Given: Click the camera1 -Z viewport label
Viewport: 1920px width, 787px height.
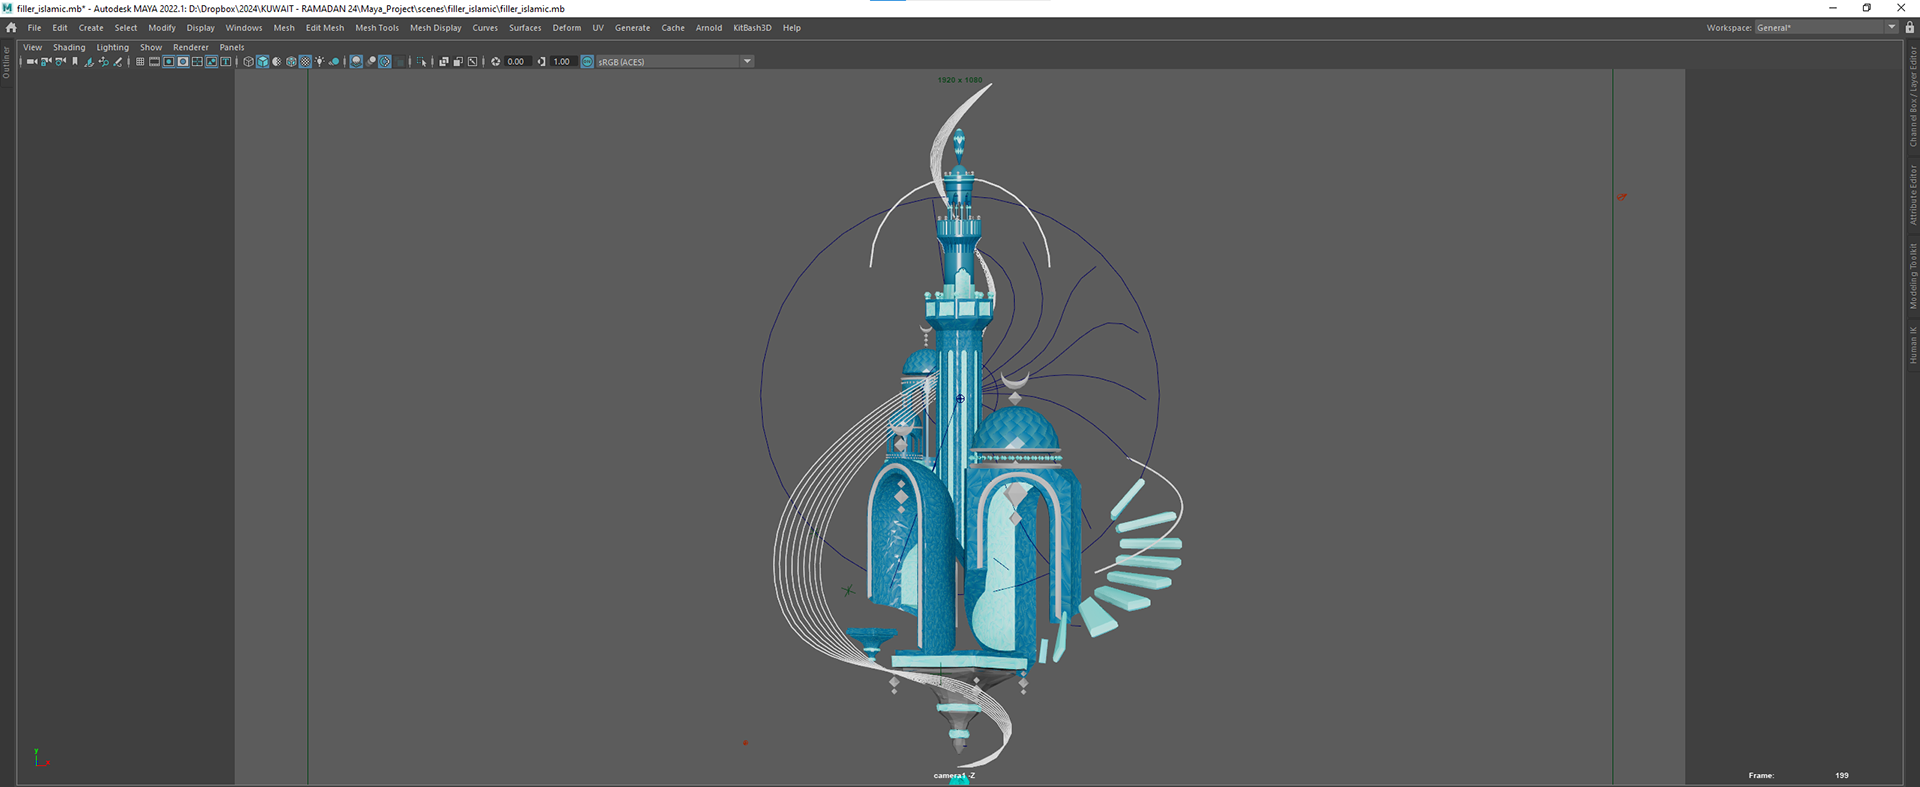Looking at the screenshot, I should tap(954, 775).
